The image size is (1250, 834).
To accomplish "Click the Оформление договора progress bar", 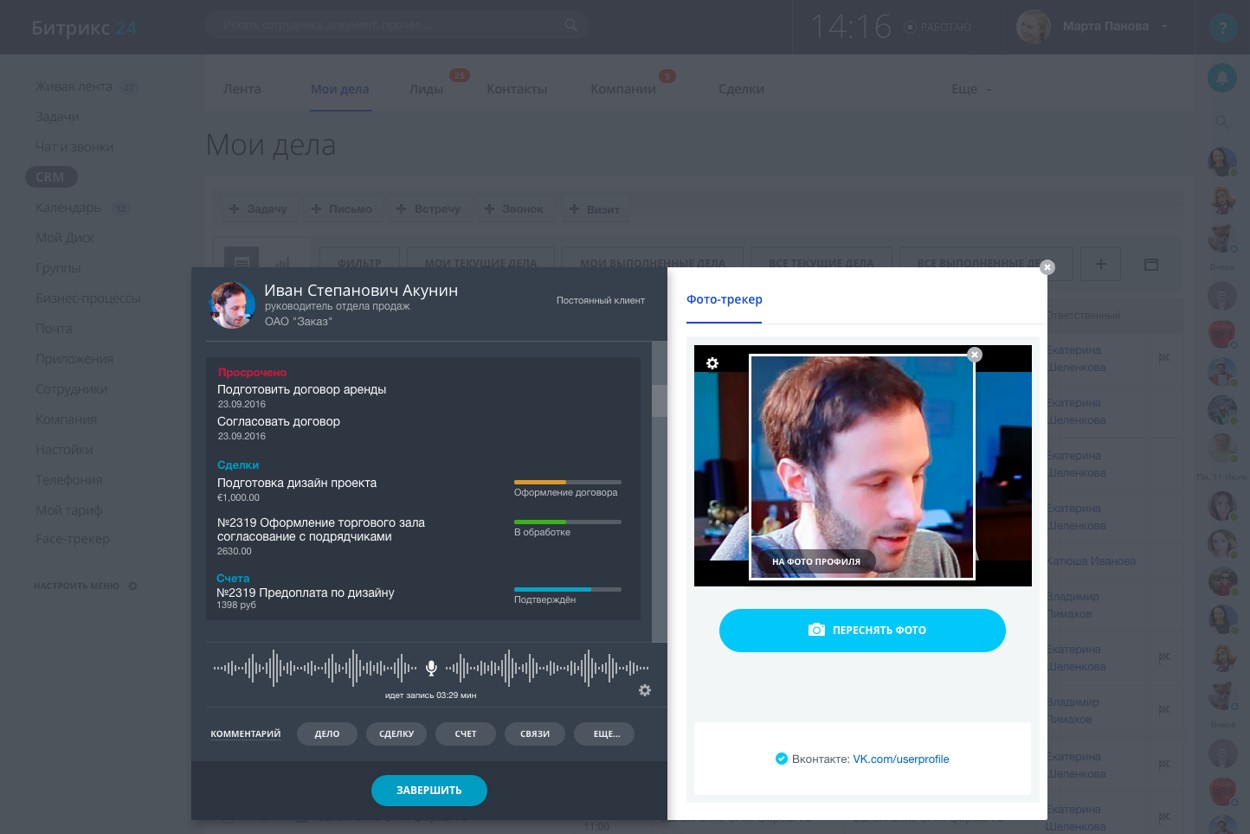I will click(568, 482).
